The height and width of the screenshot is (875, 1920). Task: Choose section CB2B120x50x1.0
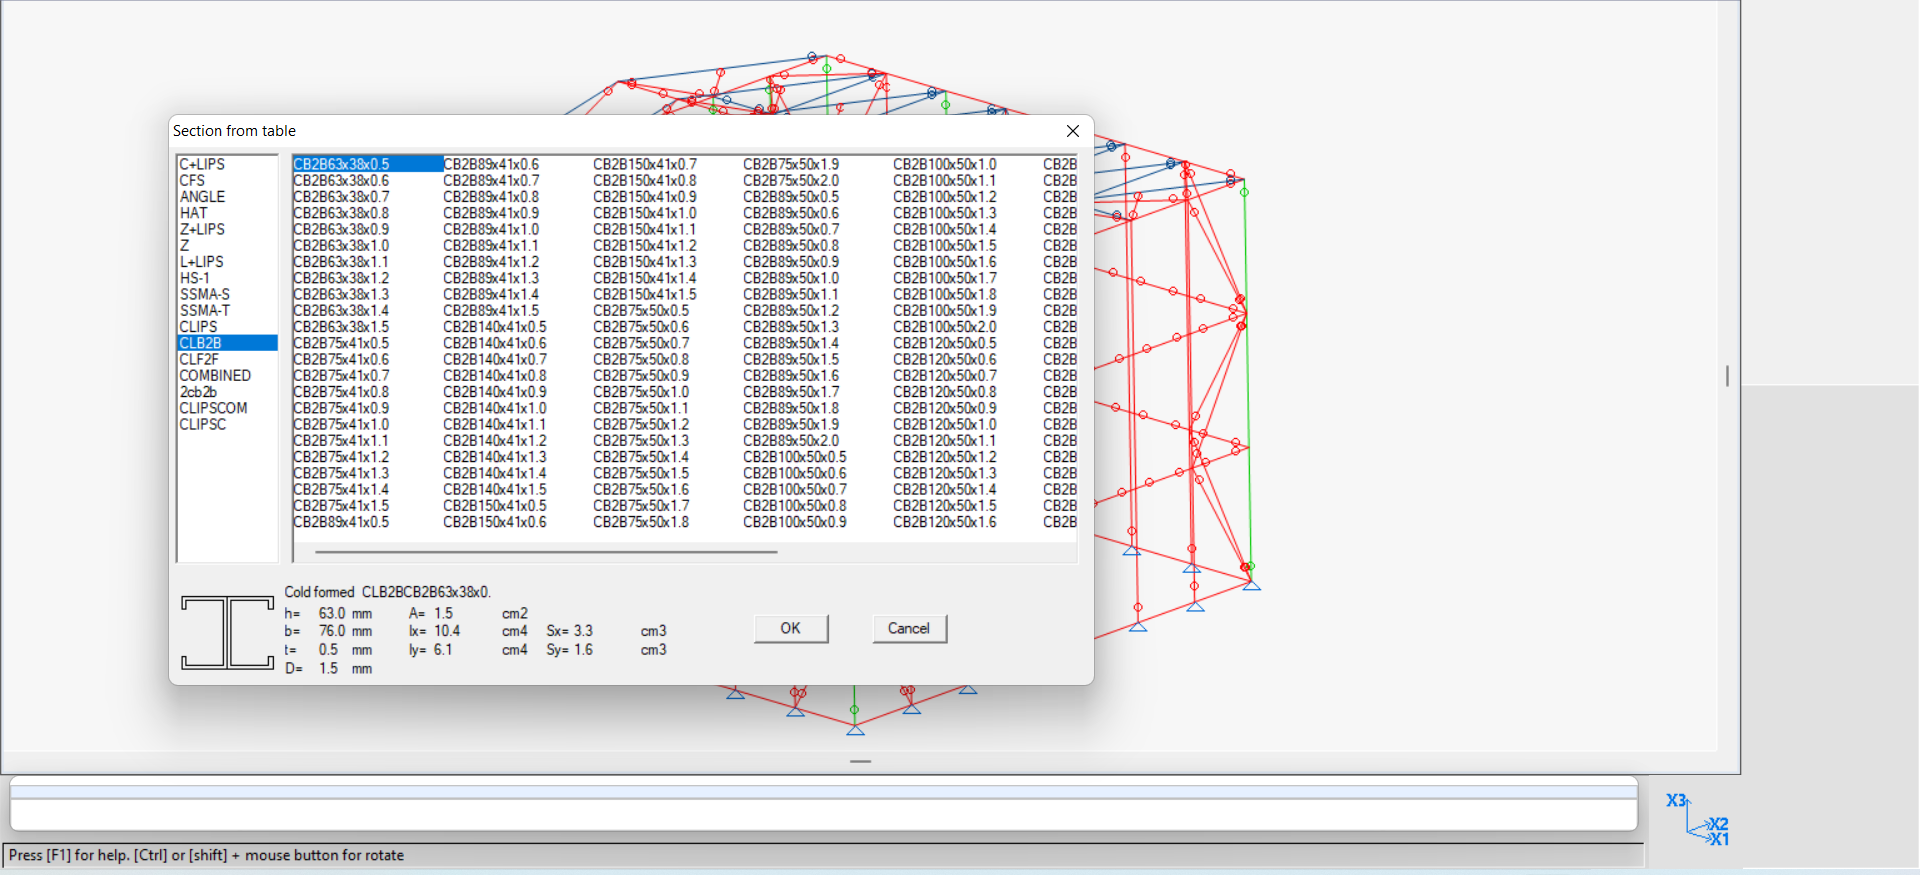click(x=945, y=424)
